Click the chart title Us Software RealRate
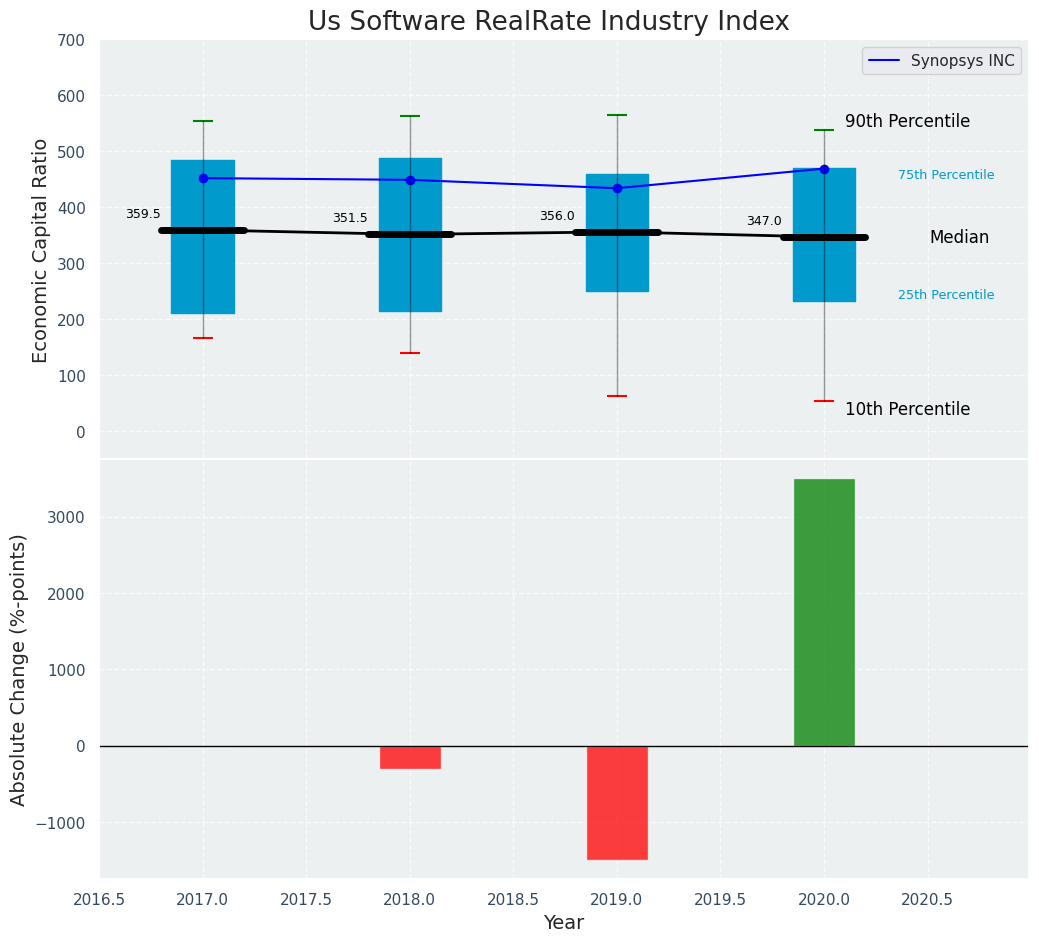Viewport: 1039px width, 942px height. pos(548,22)
